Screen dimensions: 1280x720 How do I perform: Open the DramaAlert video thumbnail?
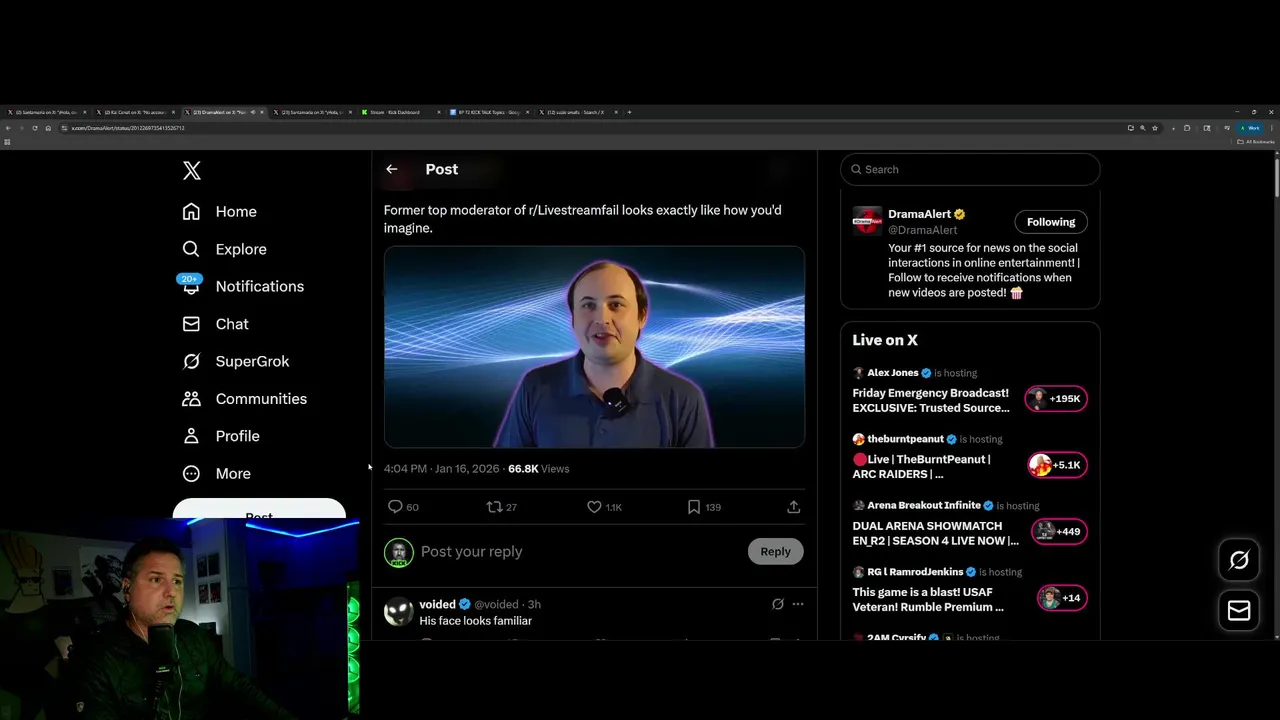(594, 347)
